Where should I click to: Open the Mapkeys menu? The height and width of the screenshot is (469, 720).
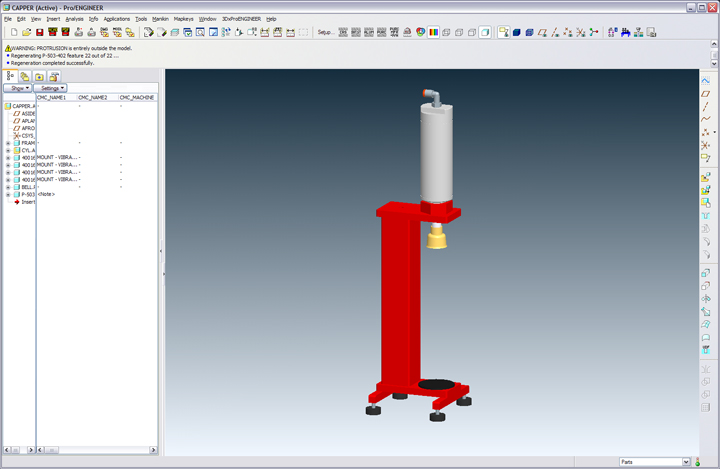click(184, 19)
